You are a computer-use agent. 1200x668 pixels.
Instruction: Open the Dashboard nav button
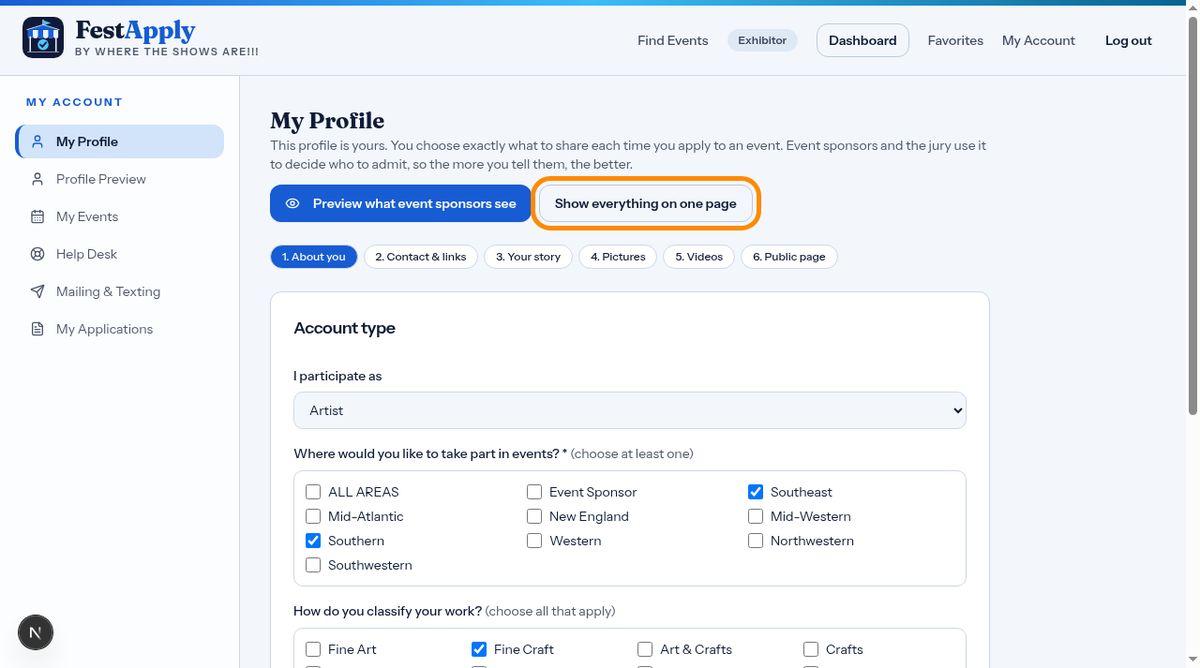point(863,40)
